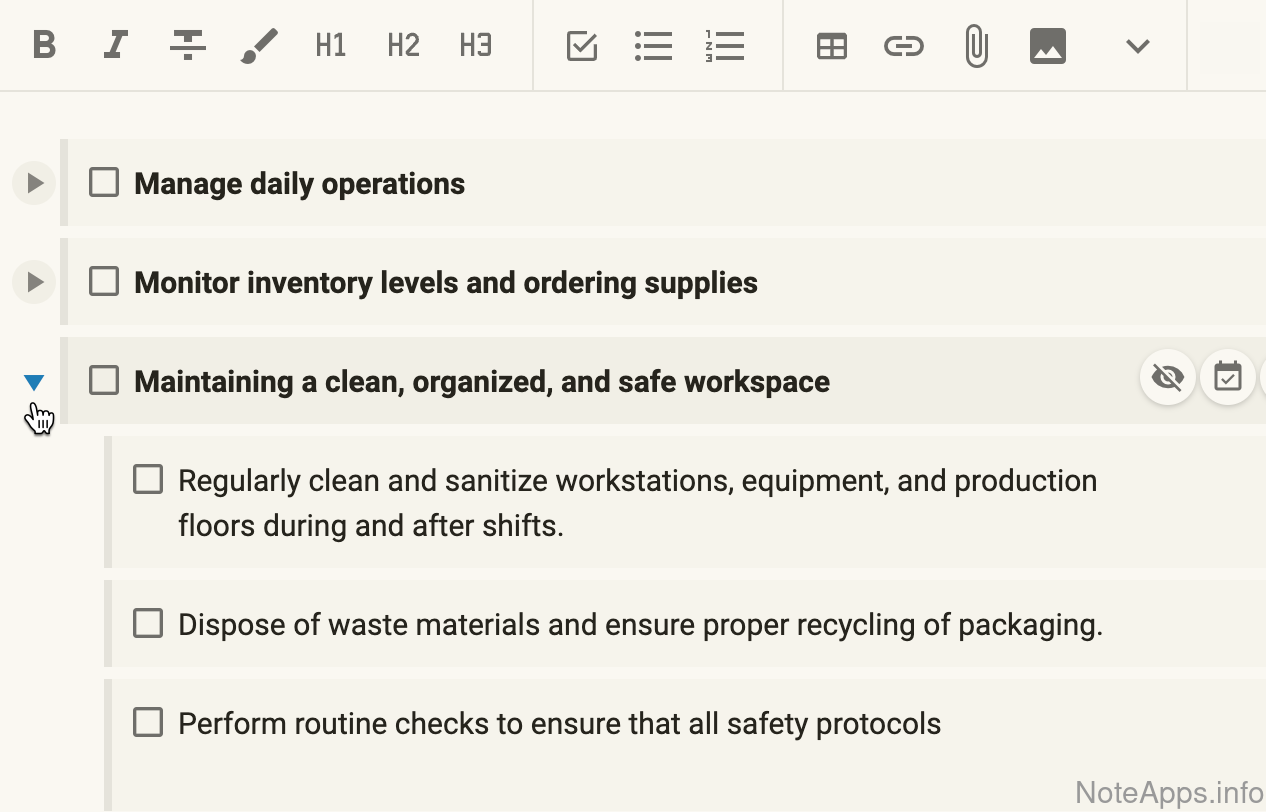
Task: Hide checked items using crossed-eye icon
Action: coord(1167,377)
